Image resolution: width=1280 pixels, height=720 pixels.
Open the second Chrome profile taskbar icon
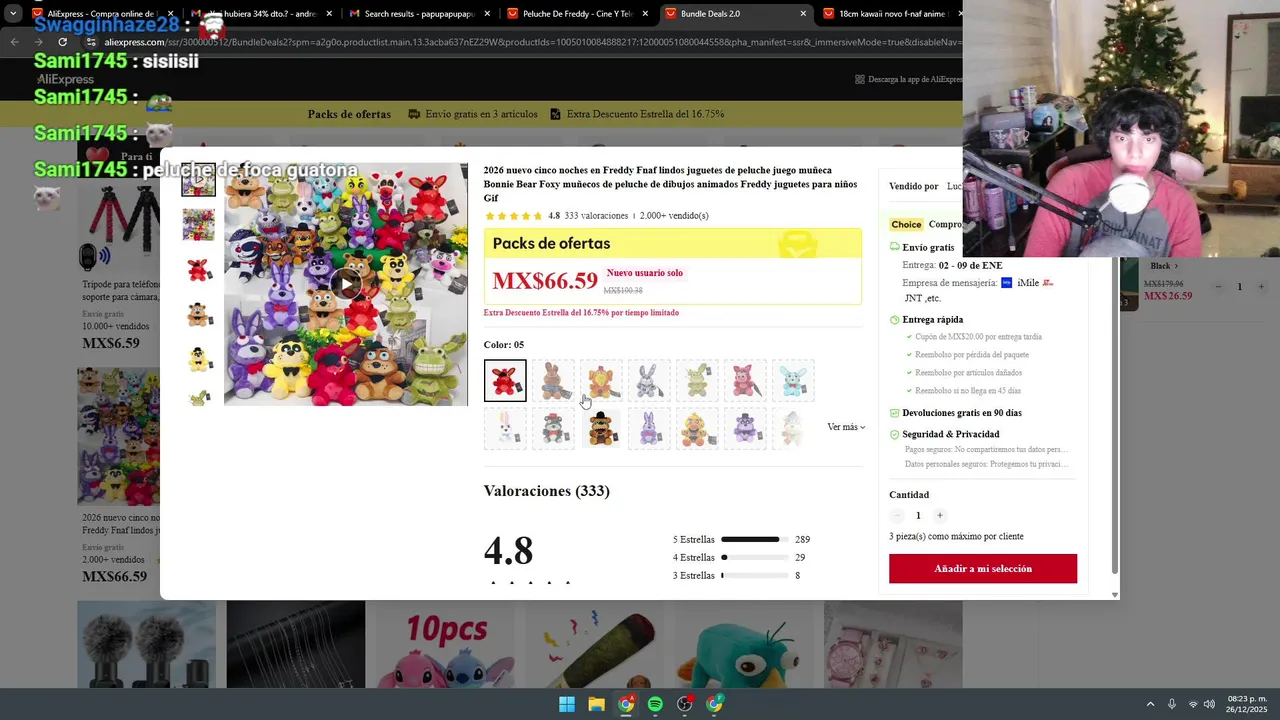point(714,704)
